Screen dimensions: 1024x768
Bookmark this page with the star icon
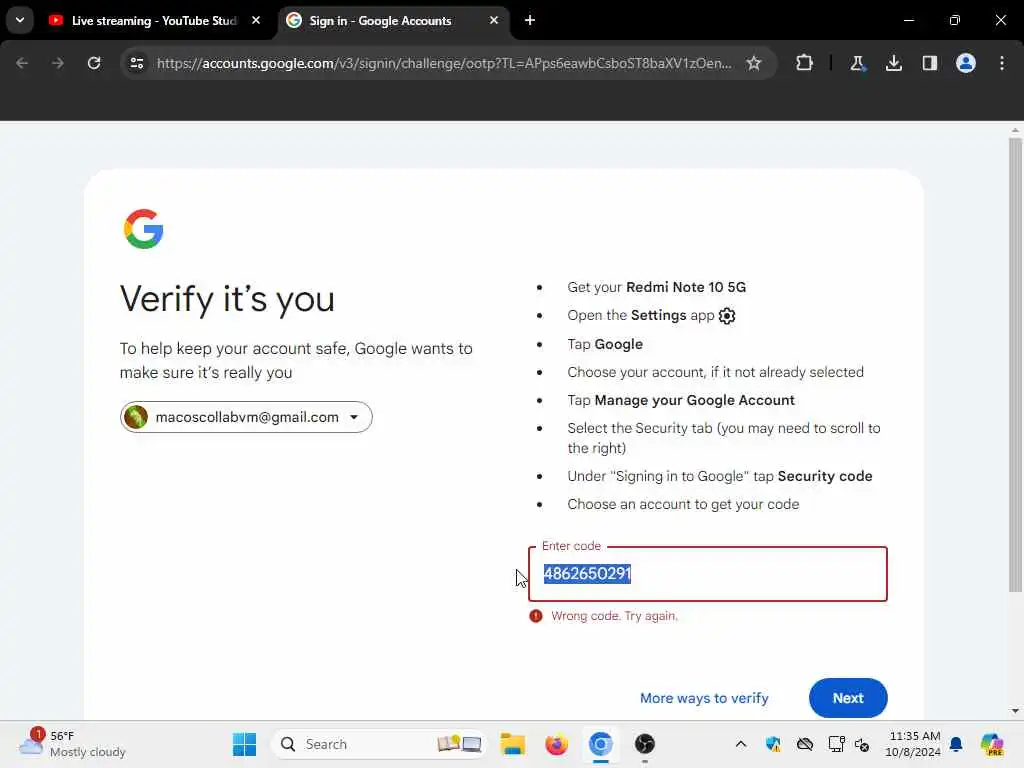[x=754, y=63]
